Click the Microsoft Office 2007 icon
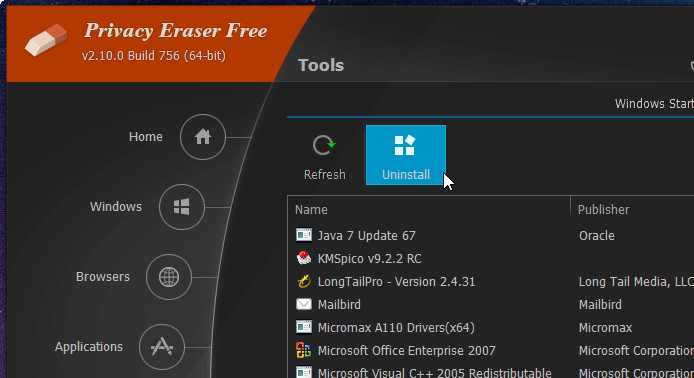The height and width of the screenshot is (378, 694). tap(304, 350)
